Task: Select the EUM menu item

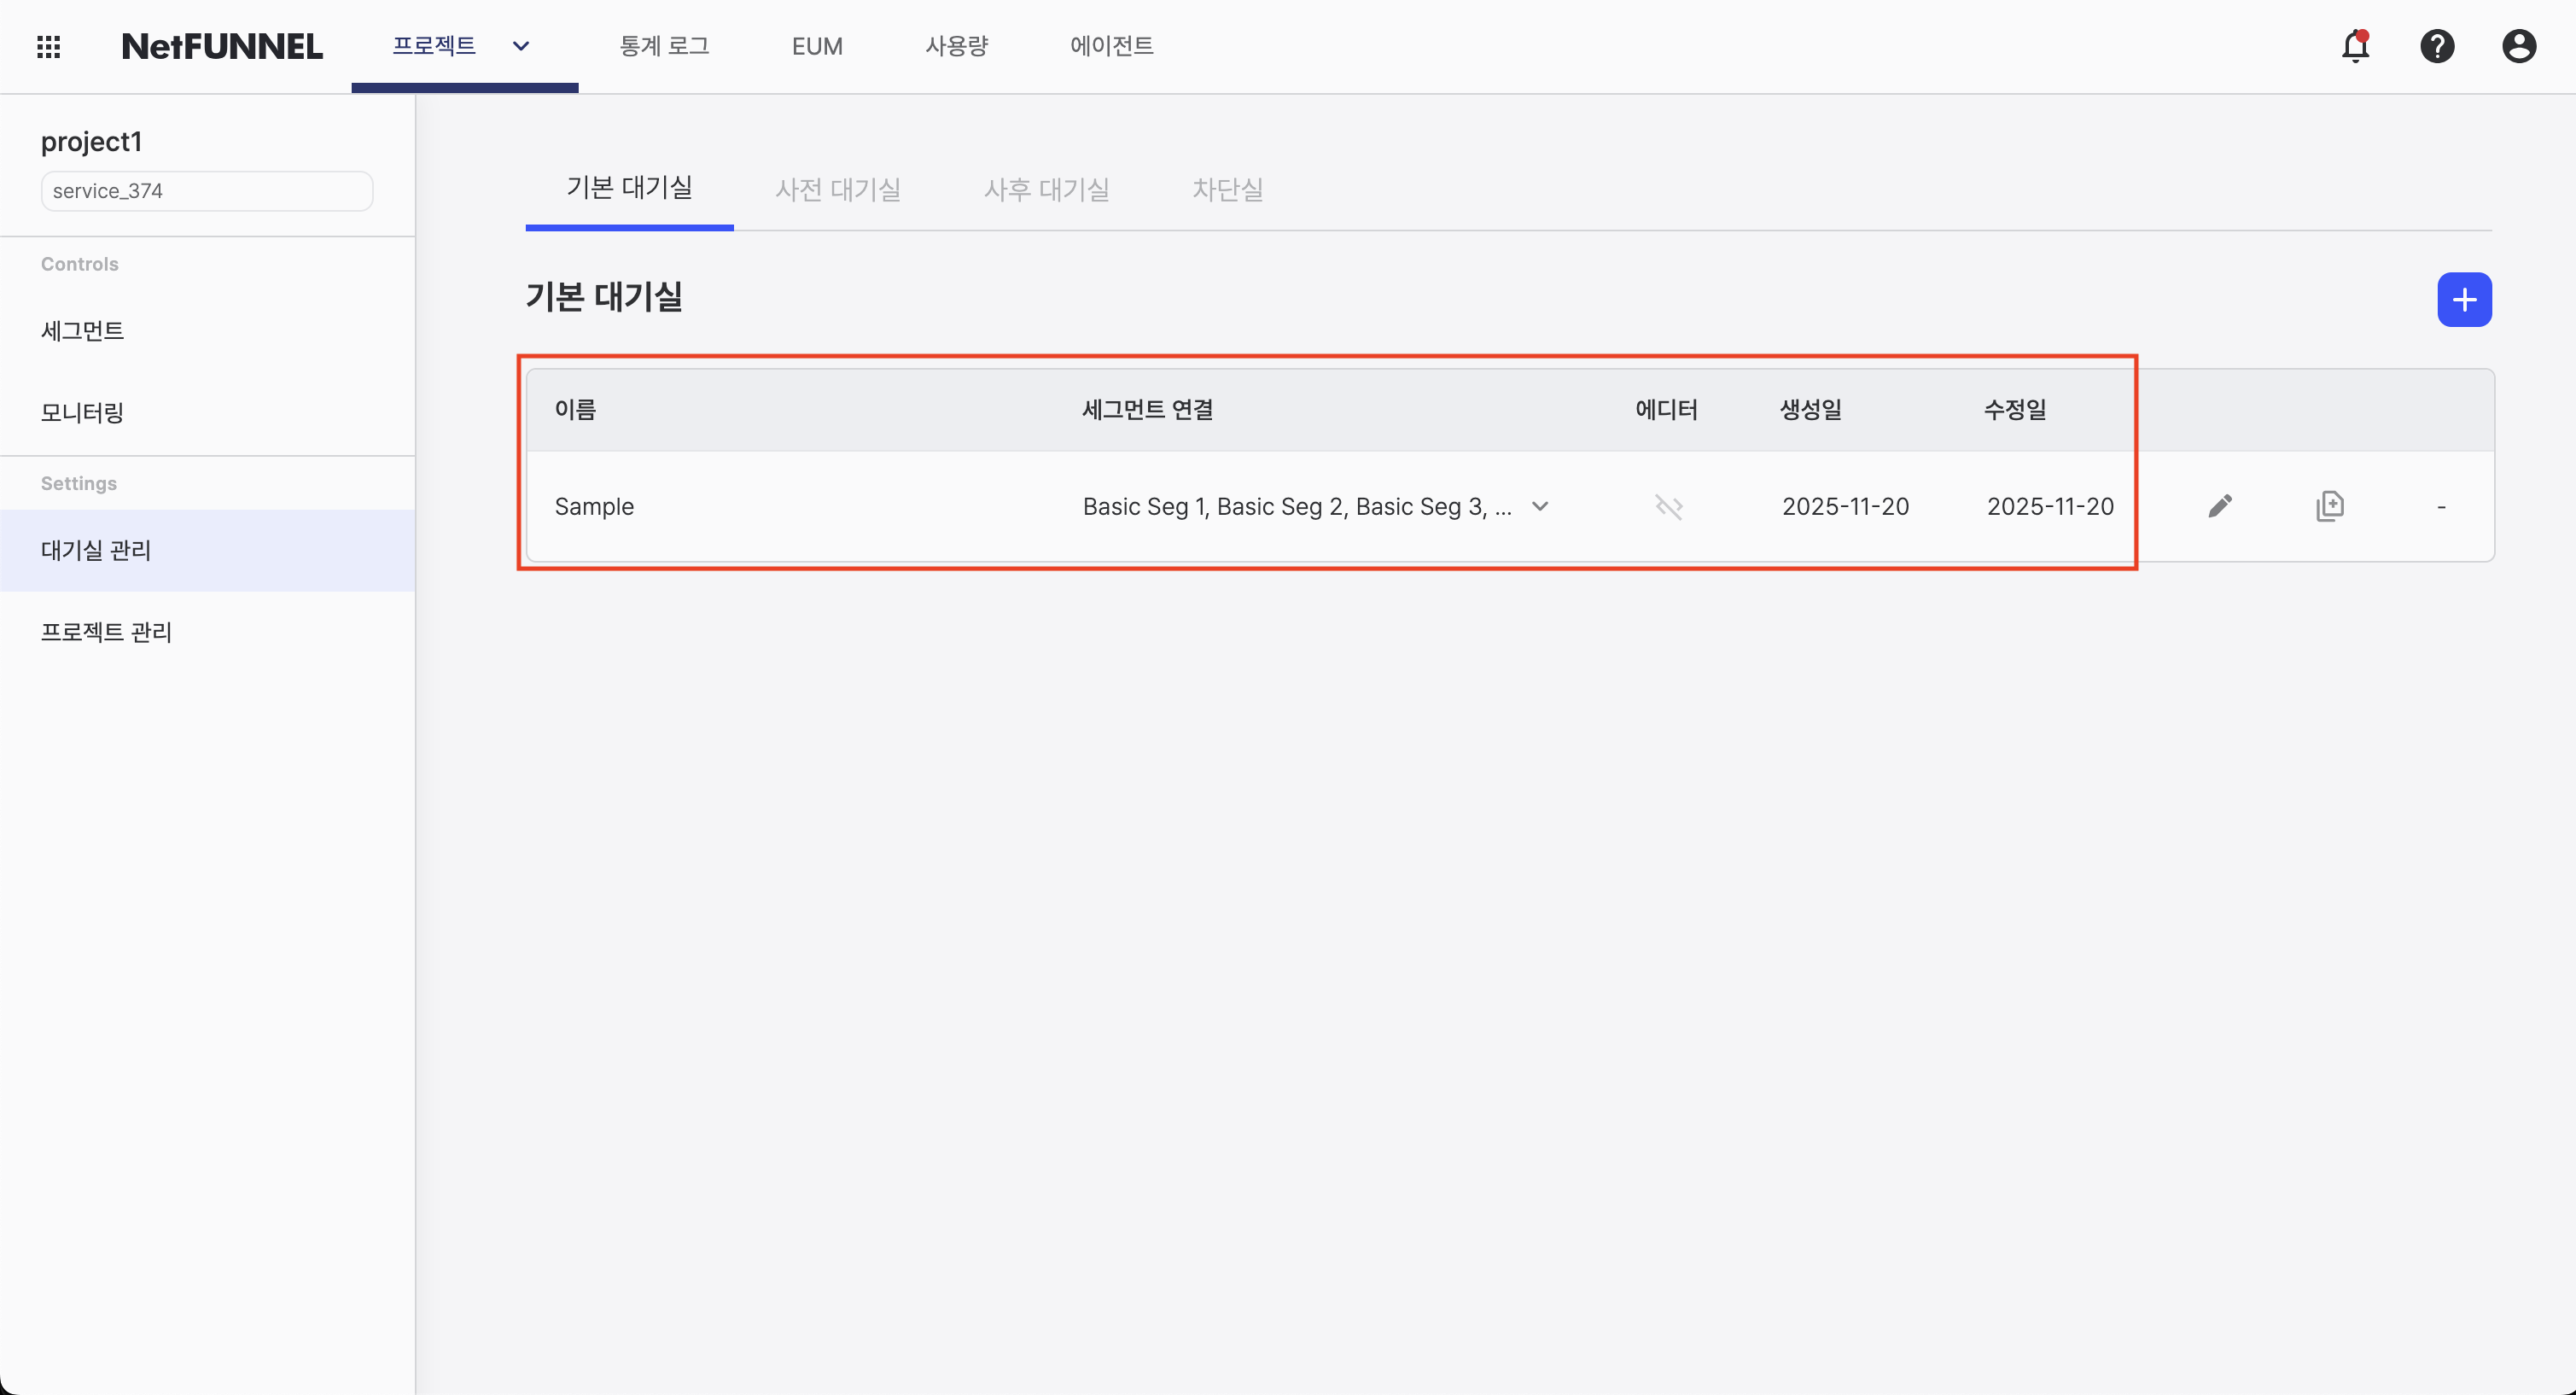Action: tap(817, 46)
